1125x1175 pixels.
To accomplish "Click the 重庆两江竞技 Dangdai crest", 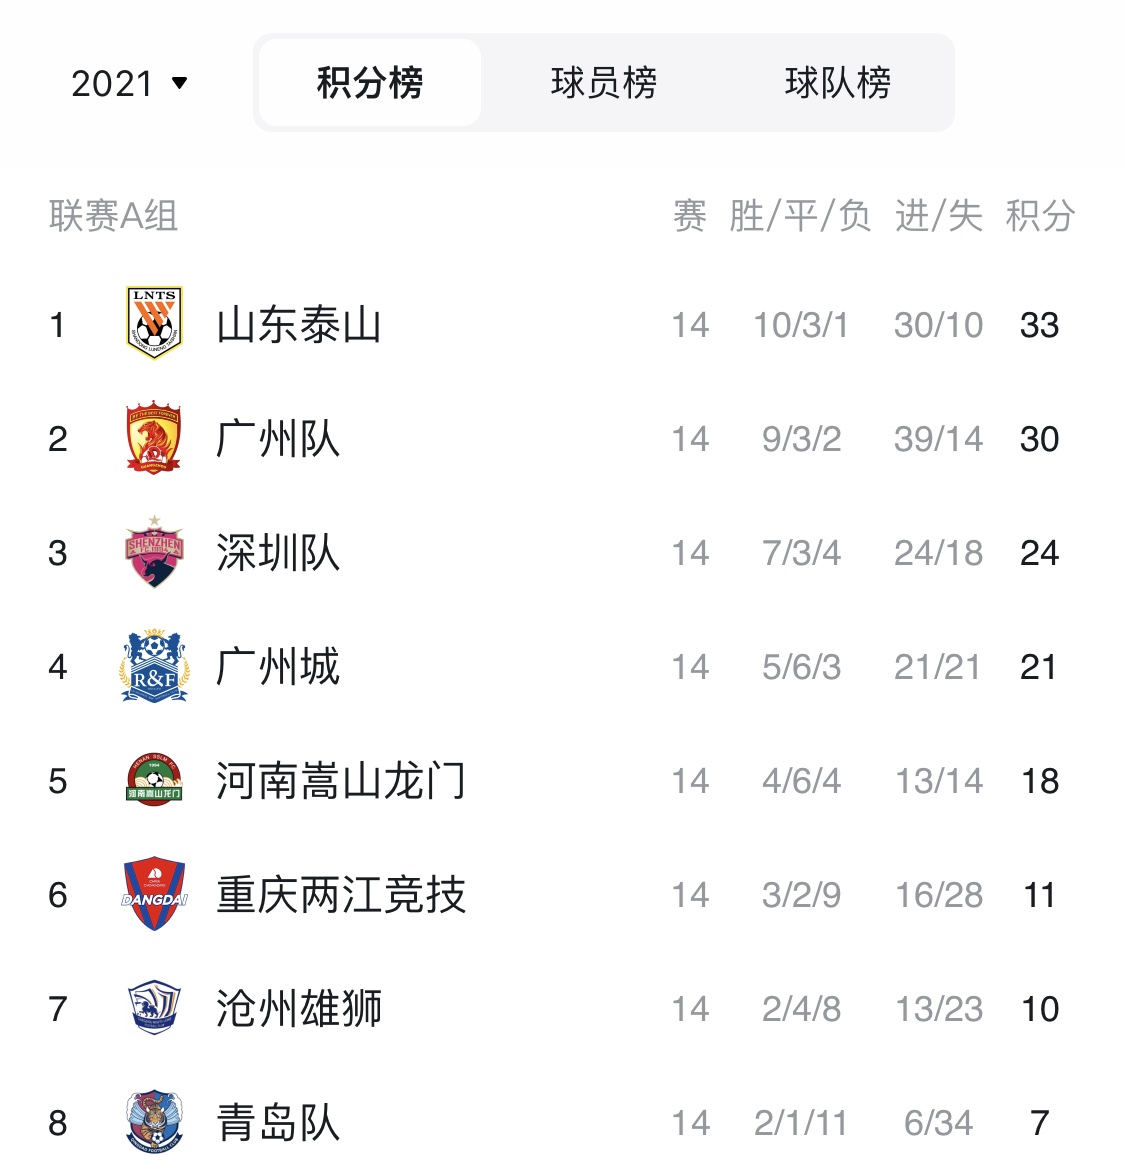I will click(154, 894).
